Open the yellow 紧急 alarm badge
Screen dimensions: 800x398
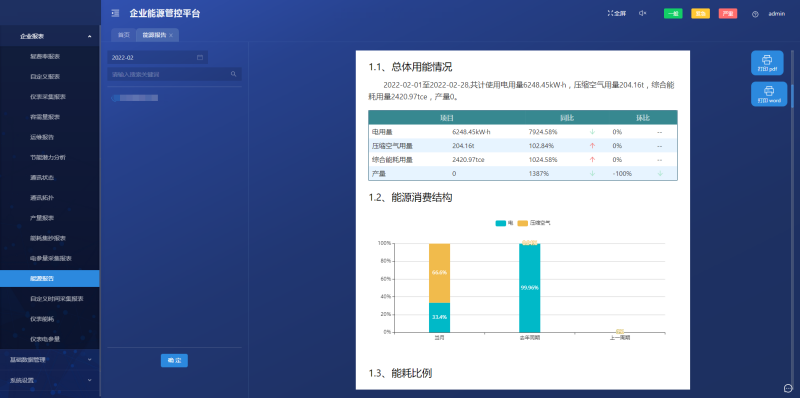(x=701, y=14)
